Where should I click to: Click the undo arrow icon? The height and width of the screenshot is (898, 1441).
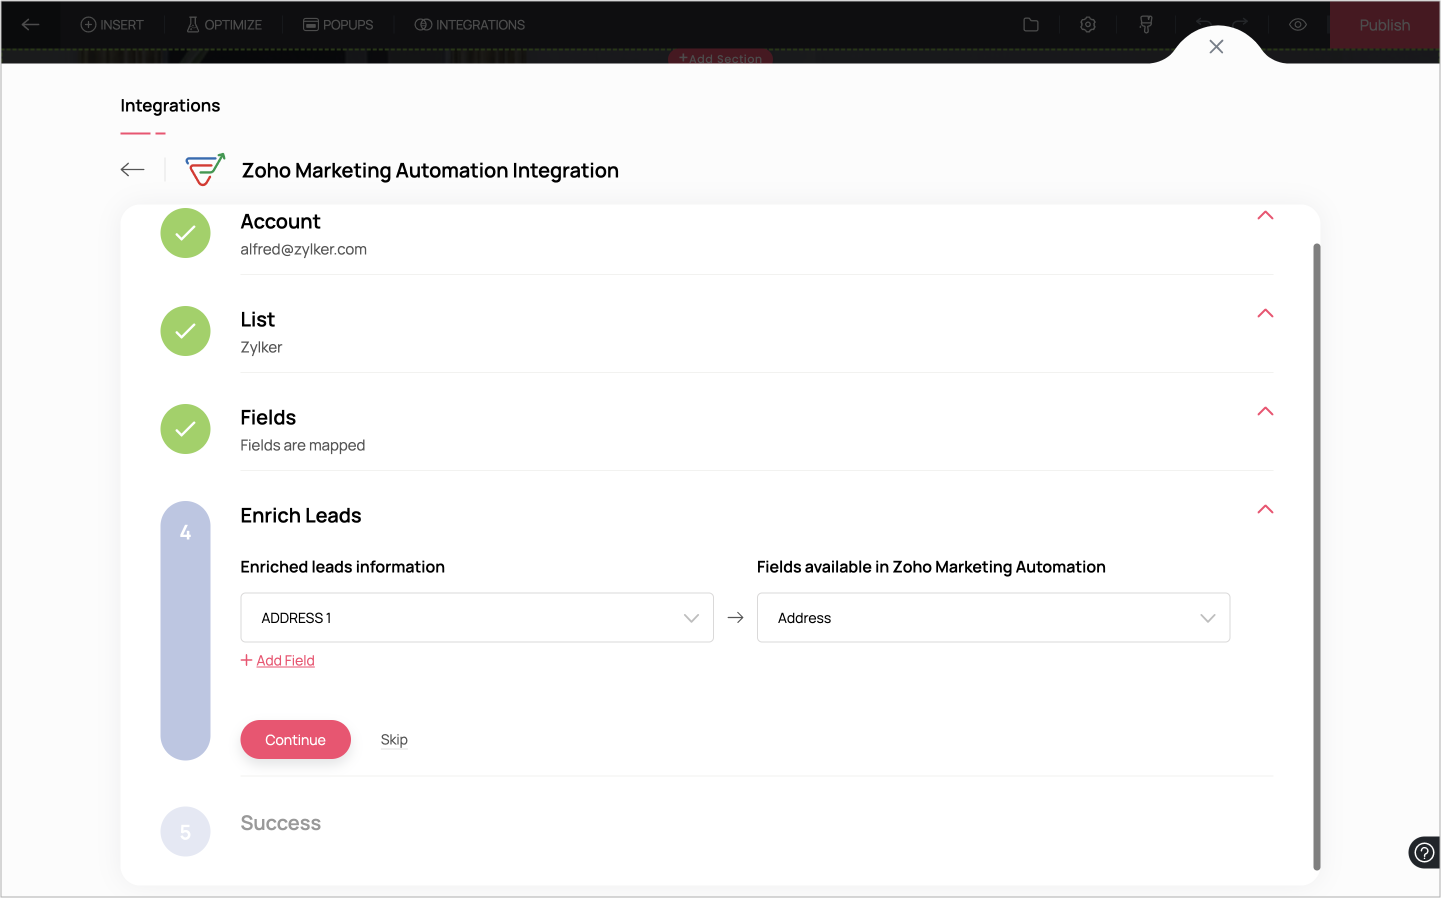tap(1204, 24)
